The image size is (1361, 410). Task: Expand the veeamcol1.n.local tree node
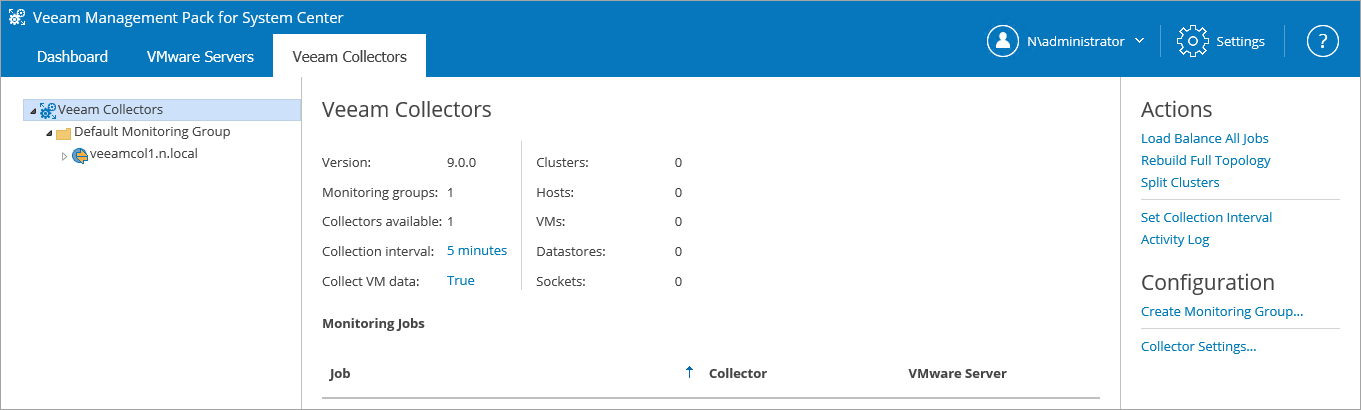(x=65, y=156)
